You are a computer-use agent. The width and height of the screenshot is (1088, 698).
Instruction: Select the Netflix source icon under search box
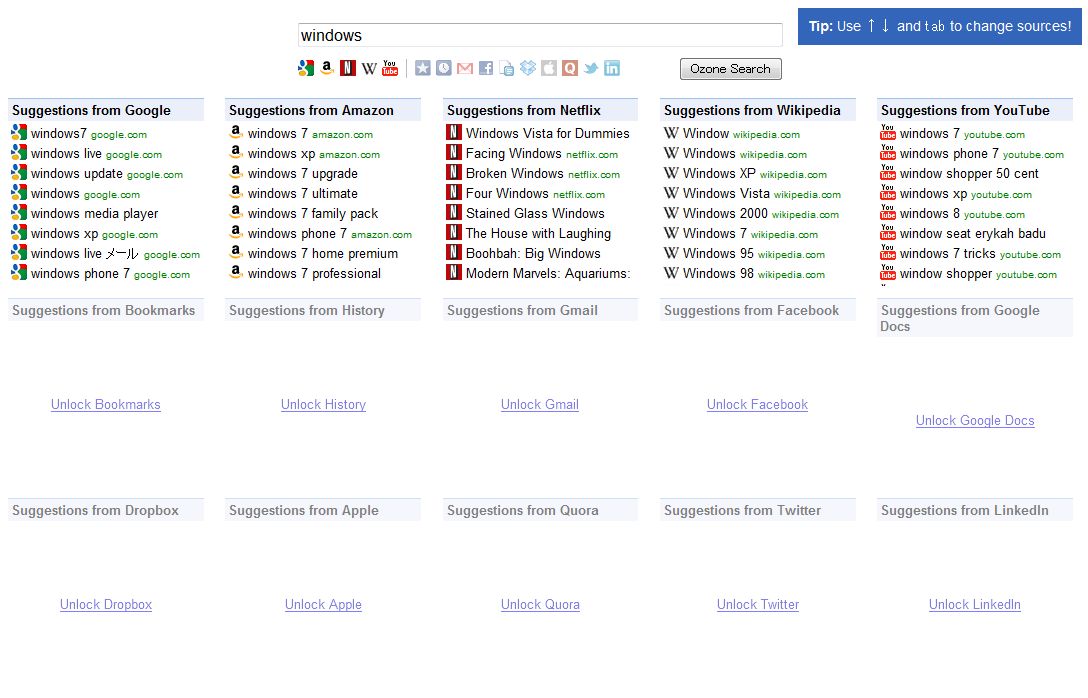pyautogui.click(x=348, y=68)
